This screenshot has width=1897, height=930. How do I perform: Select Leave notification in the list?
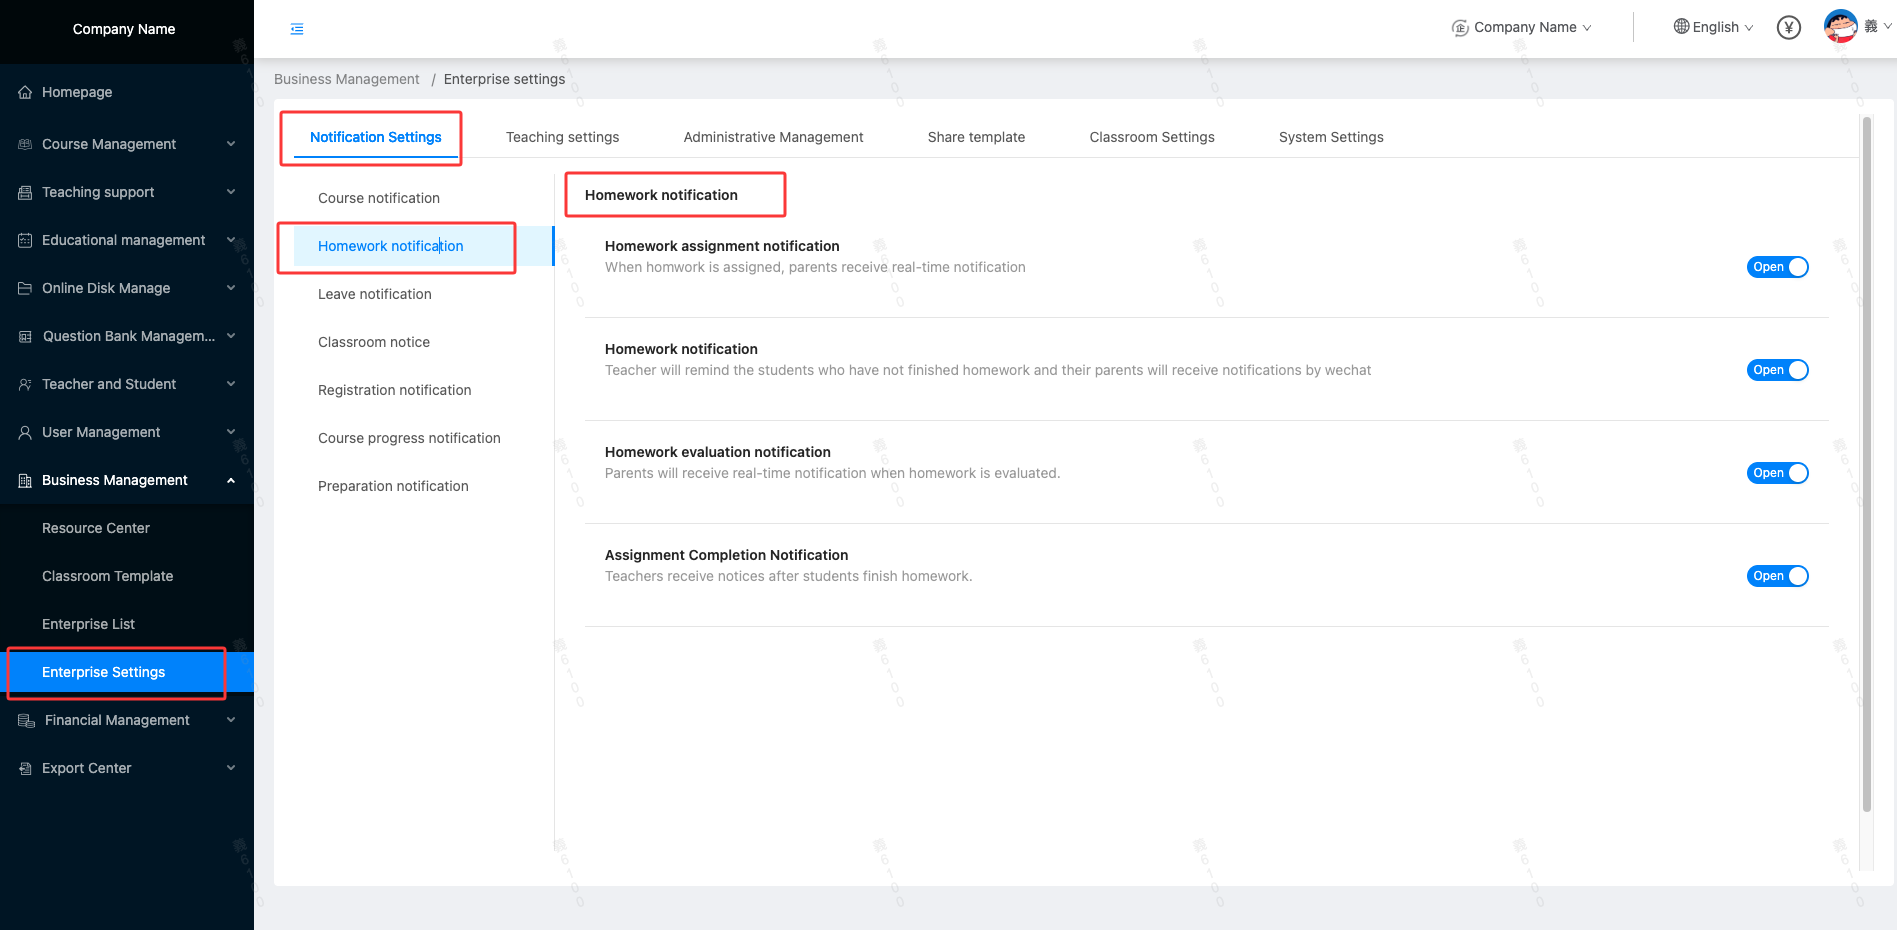point(375,294)
